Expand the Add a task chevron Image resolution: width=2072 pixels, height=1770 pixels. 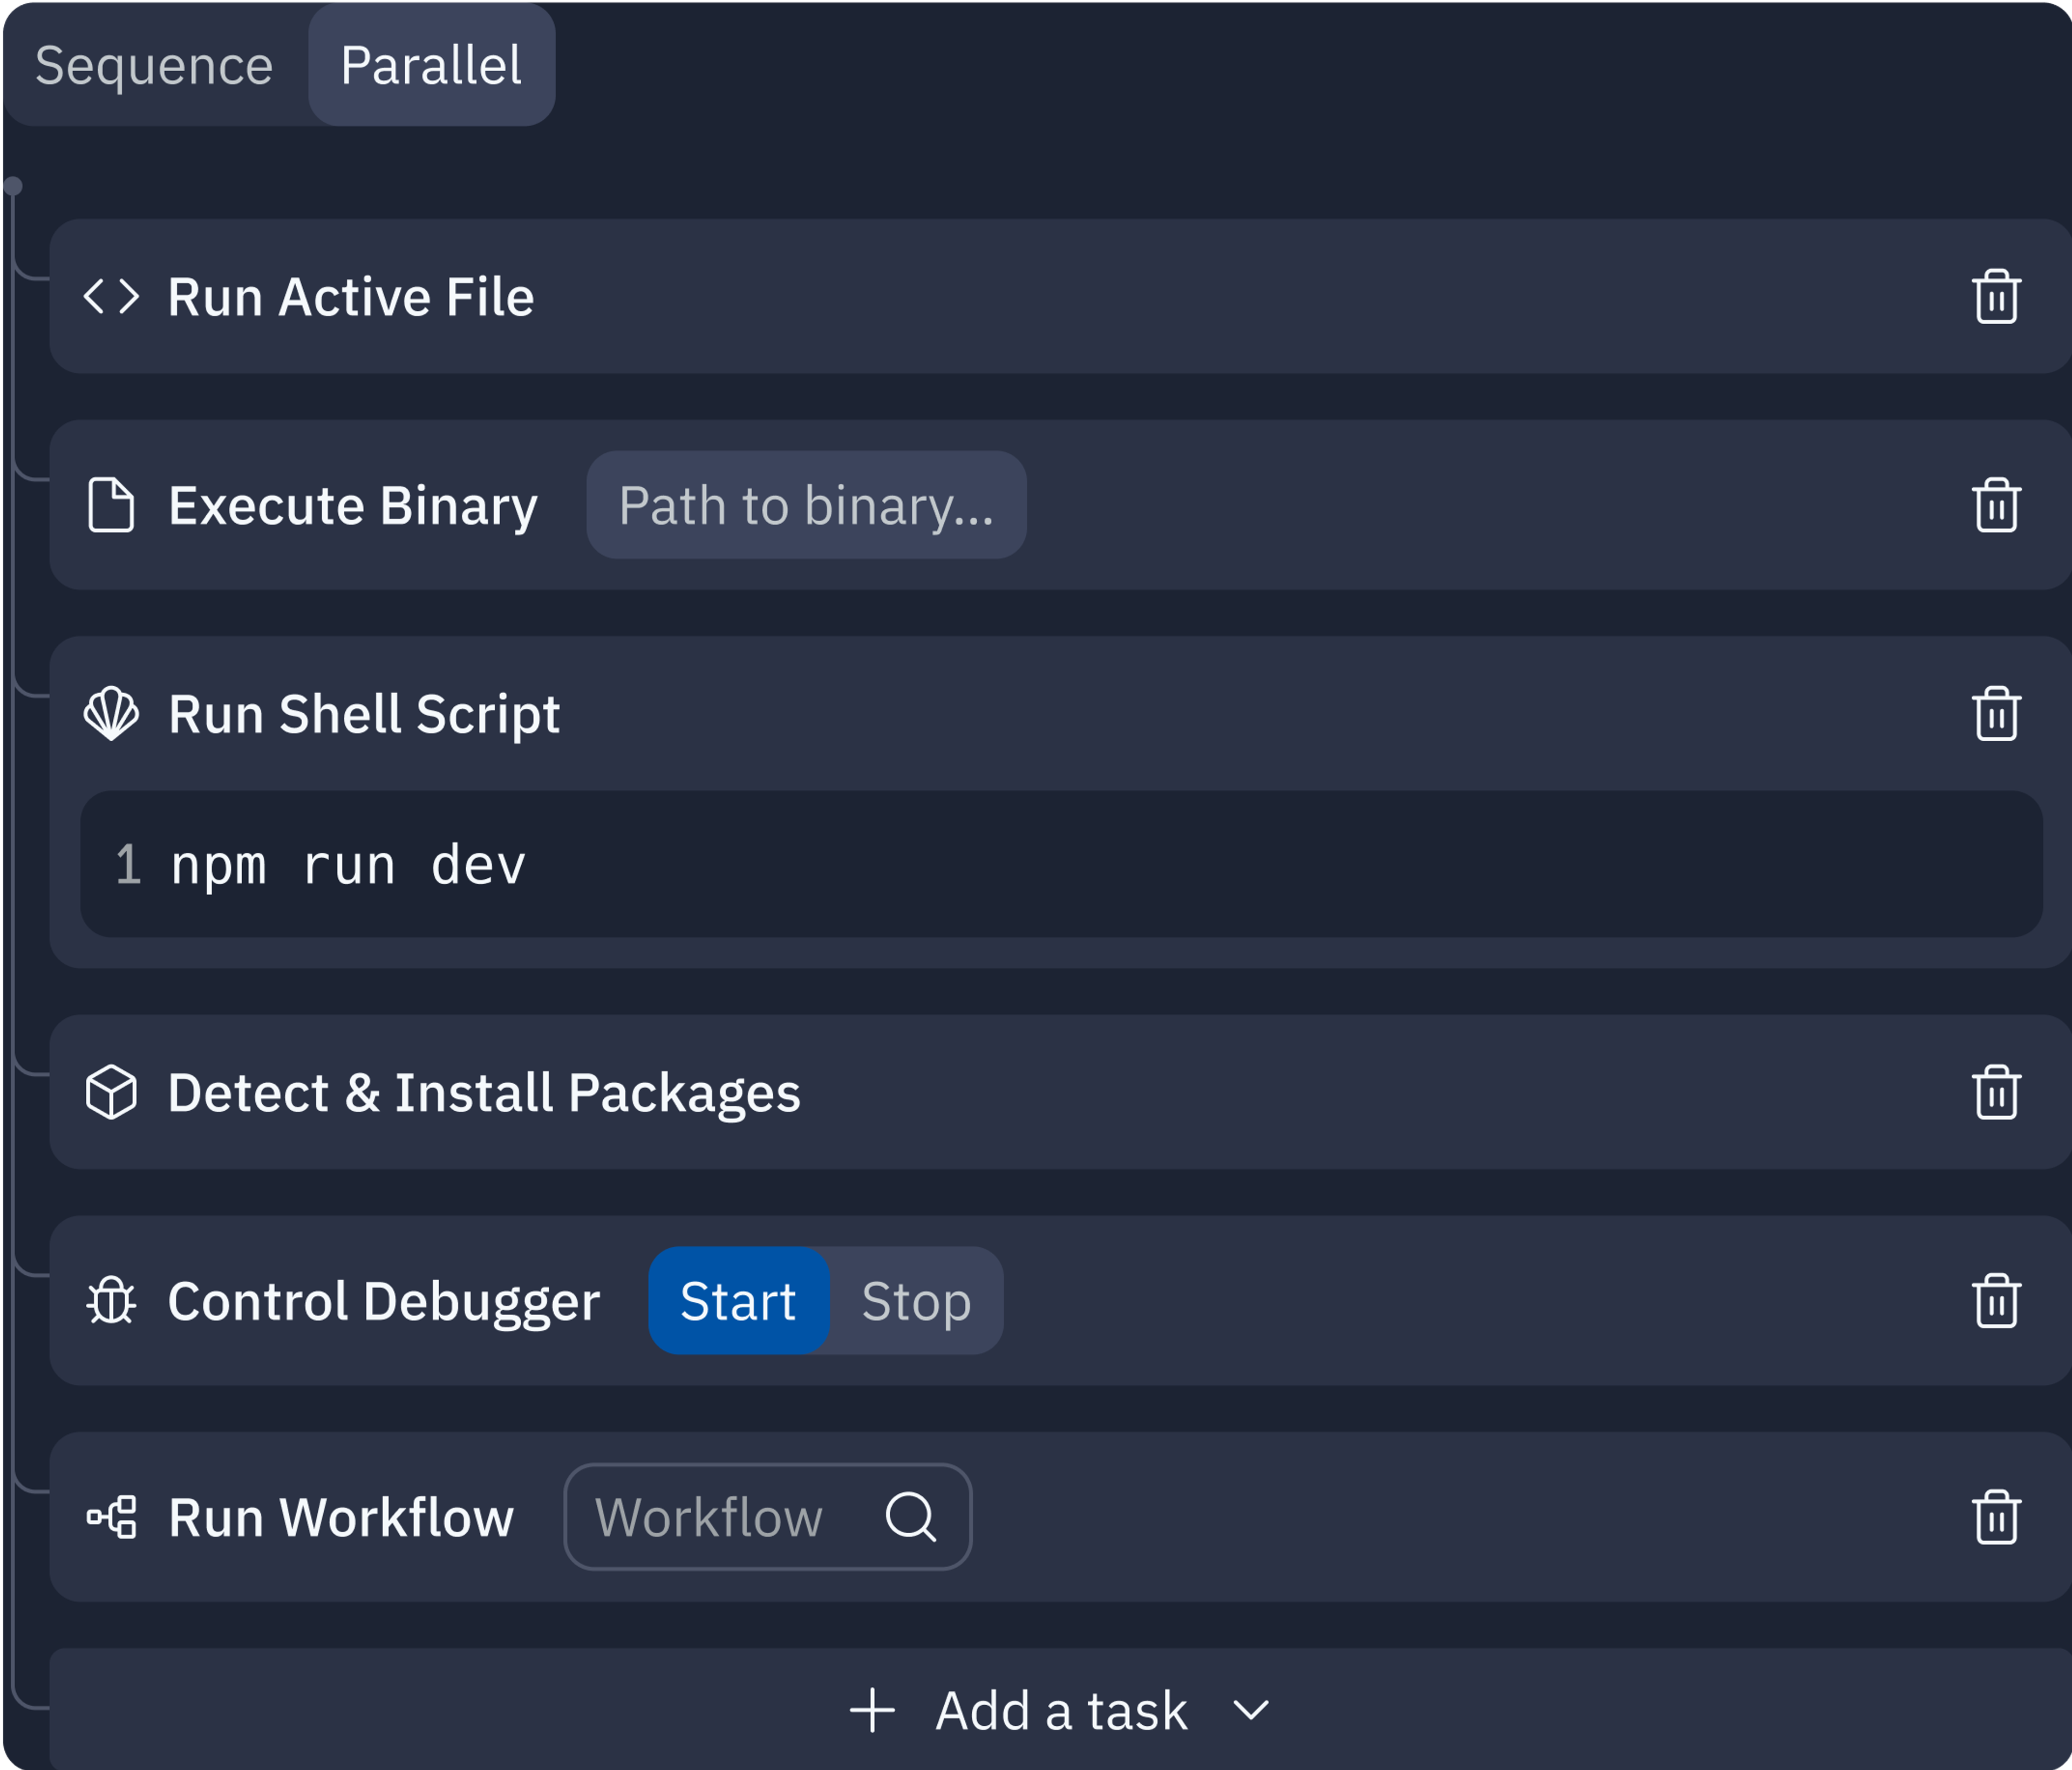click(1251, 1710)
